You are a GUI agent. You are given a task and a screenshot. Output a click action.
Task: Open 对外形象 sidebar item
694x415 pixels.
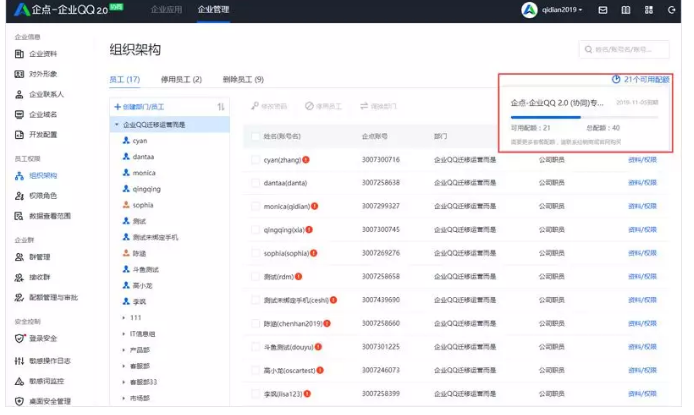(36, 74)
